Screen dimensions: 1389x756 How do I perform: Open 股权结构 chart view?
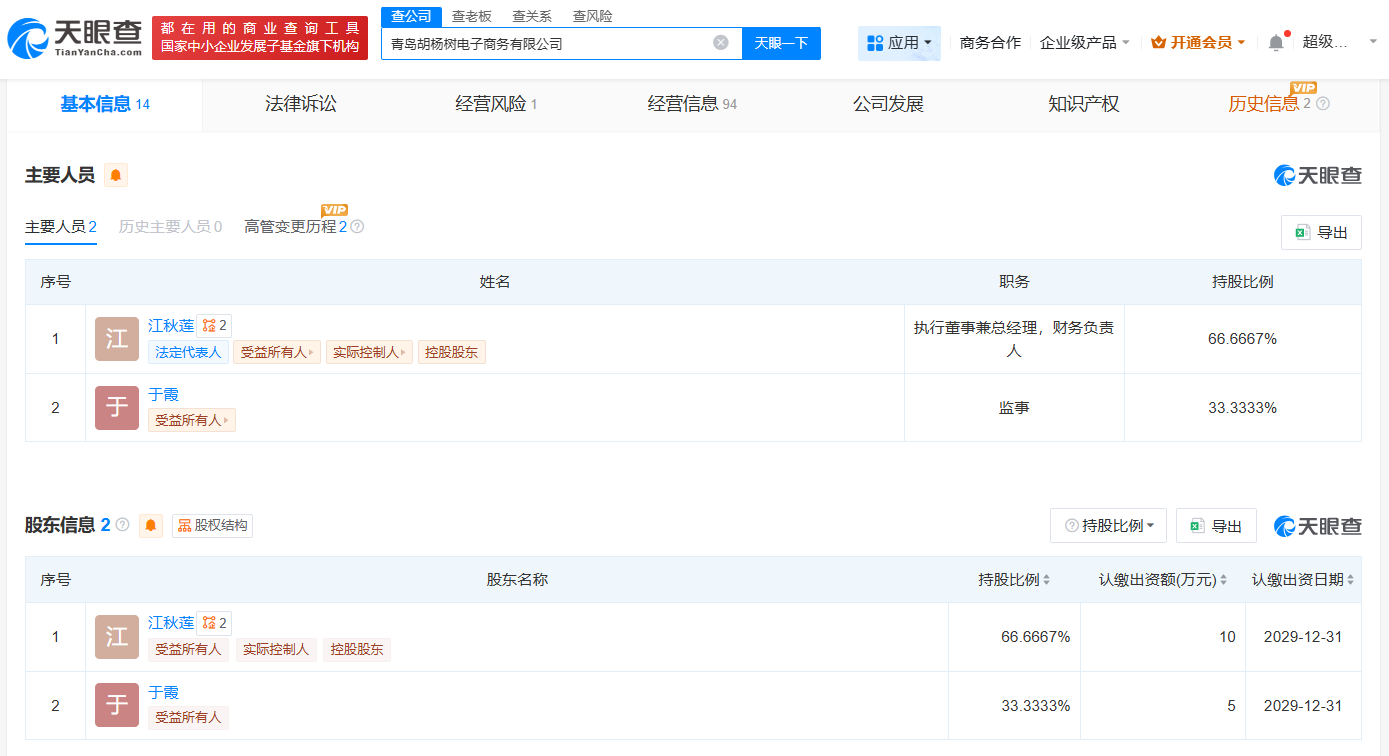[x=211, y=524]
